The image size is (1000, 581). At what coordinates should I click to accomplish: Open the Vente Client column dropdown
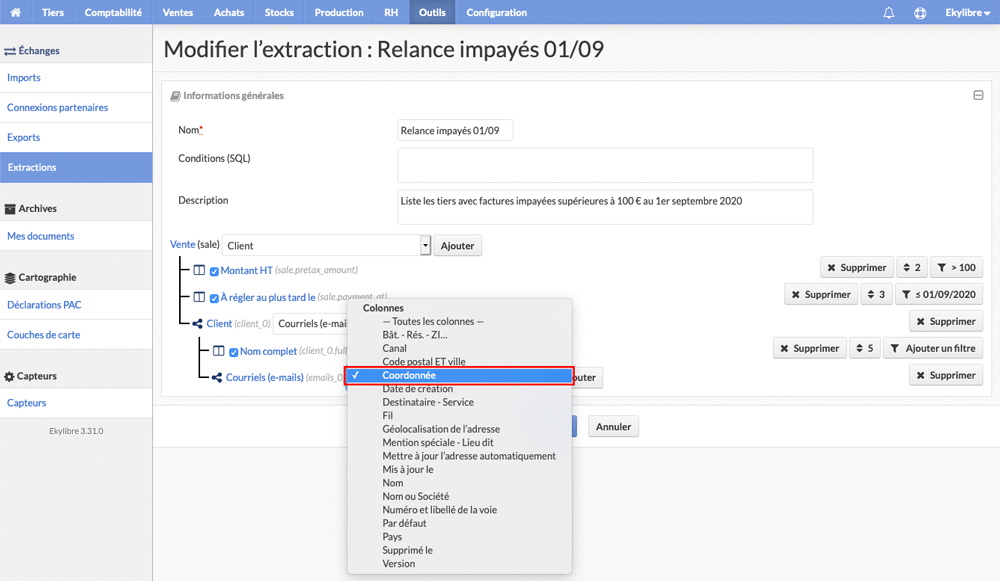click(327, 246)
